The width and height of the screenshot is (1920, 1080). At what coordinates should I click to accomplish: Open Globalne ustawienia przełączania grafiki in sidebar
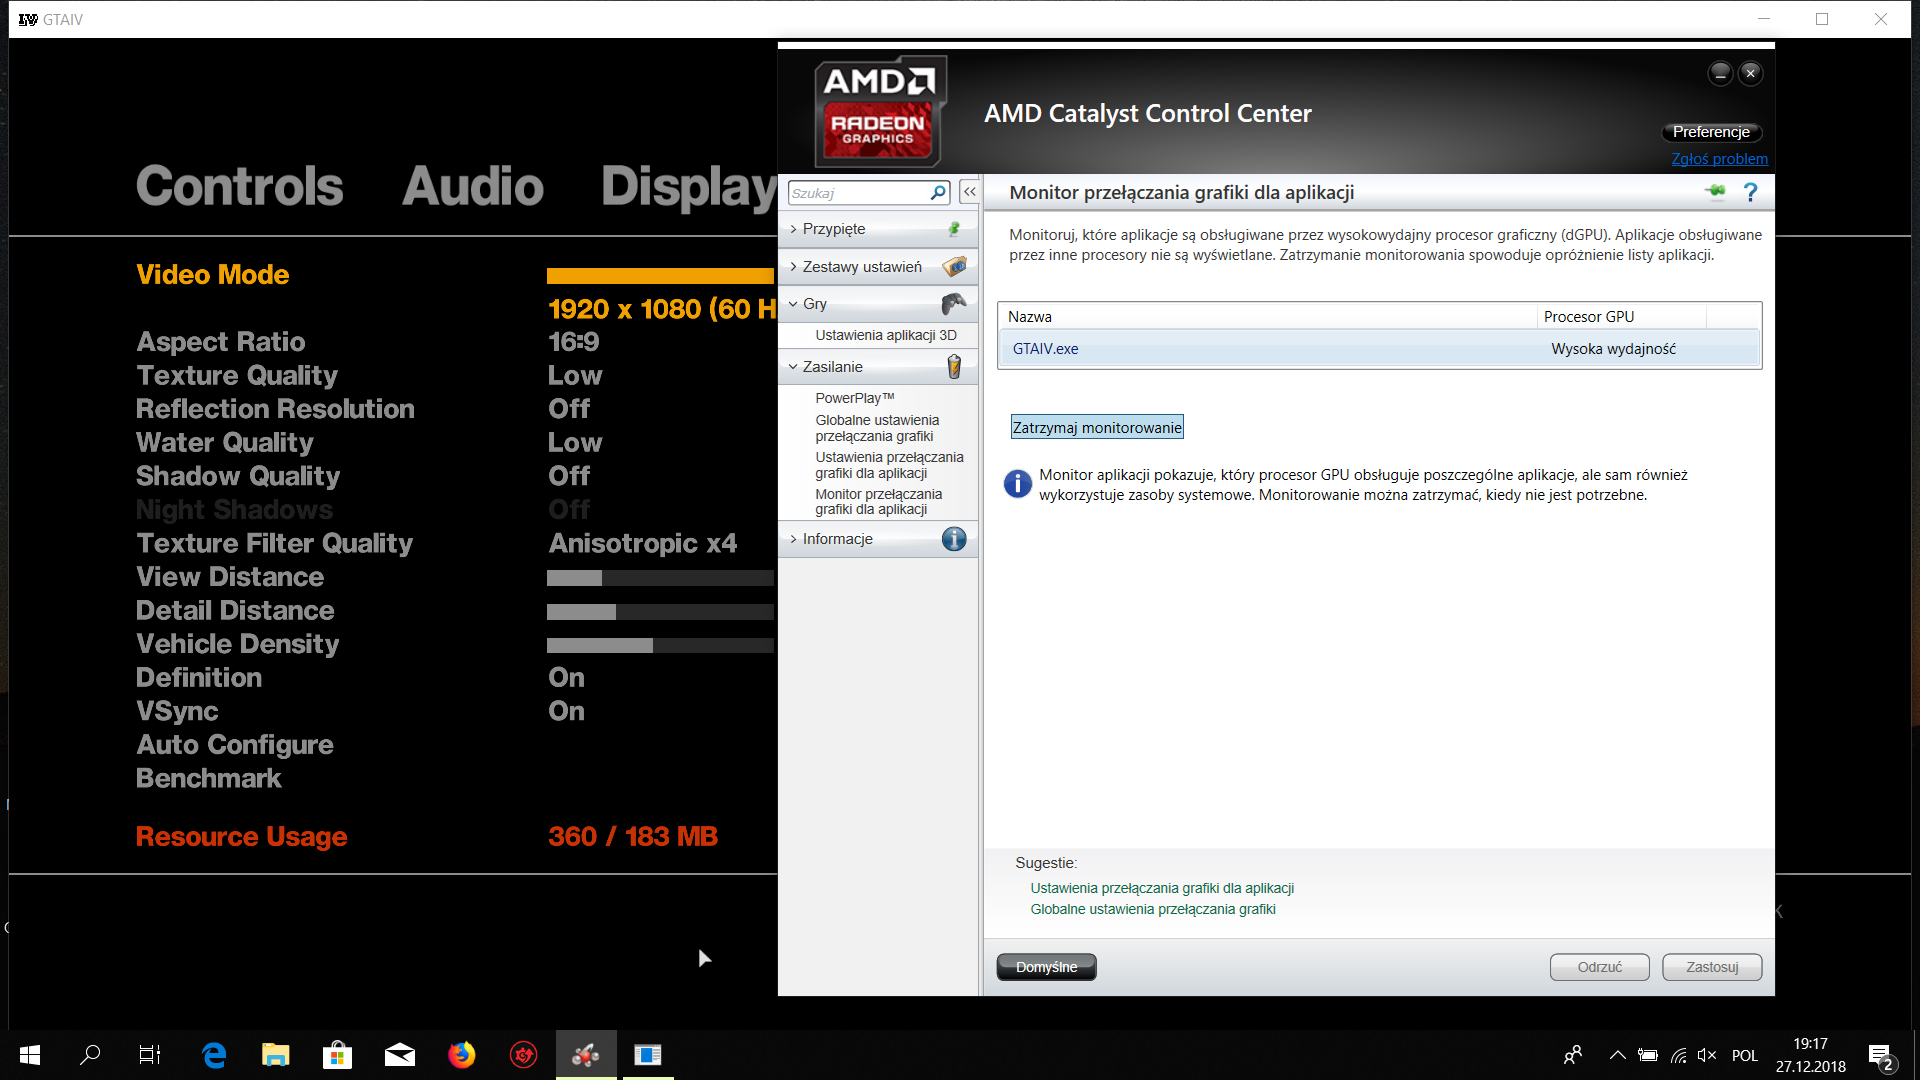pos(877,428)
